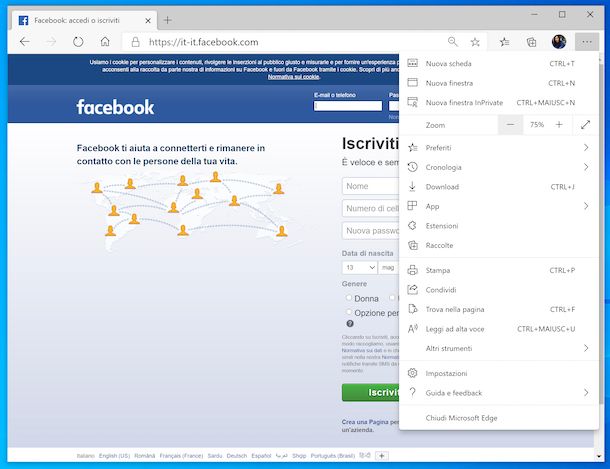Increase zoom with the plus button
The image size is (610, 469).
[x=559, y=125]
